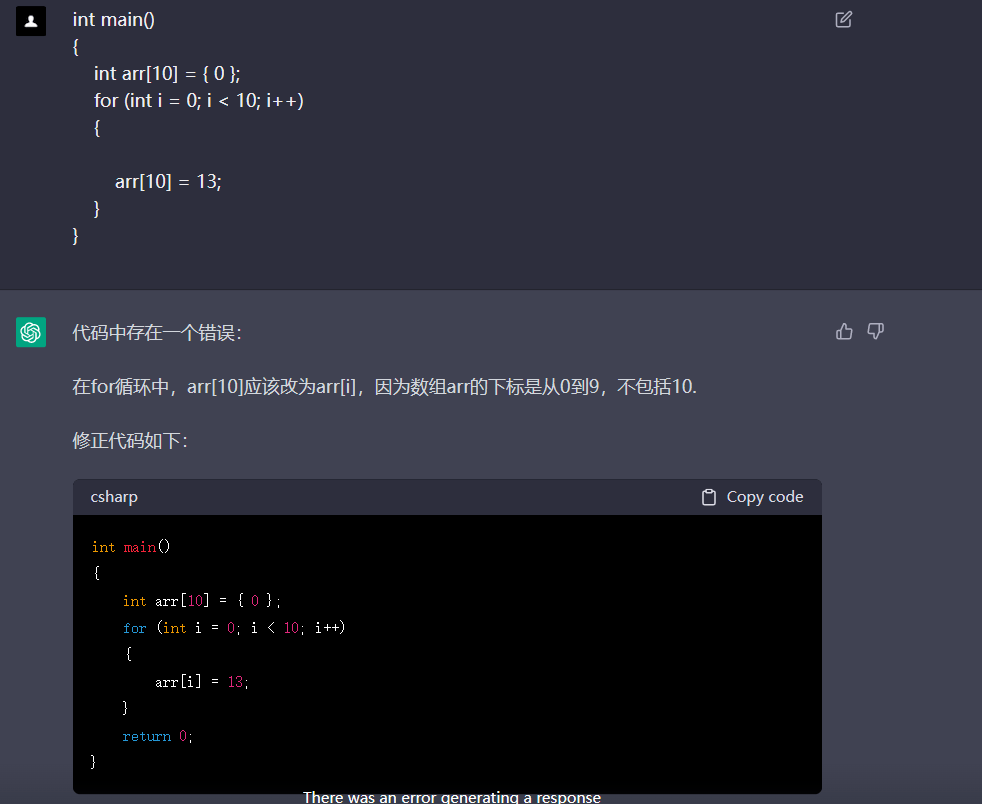
Task: Click the edit message pencil icon
Action: [843, 19]
